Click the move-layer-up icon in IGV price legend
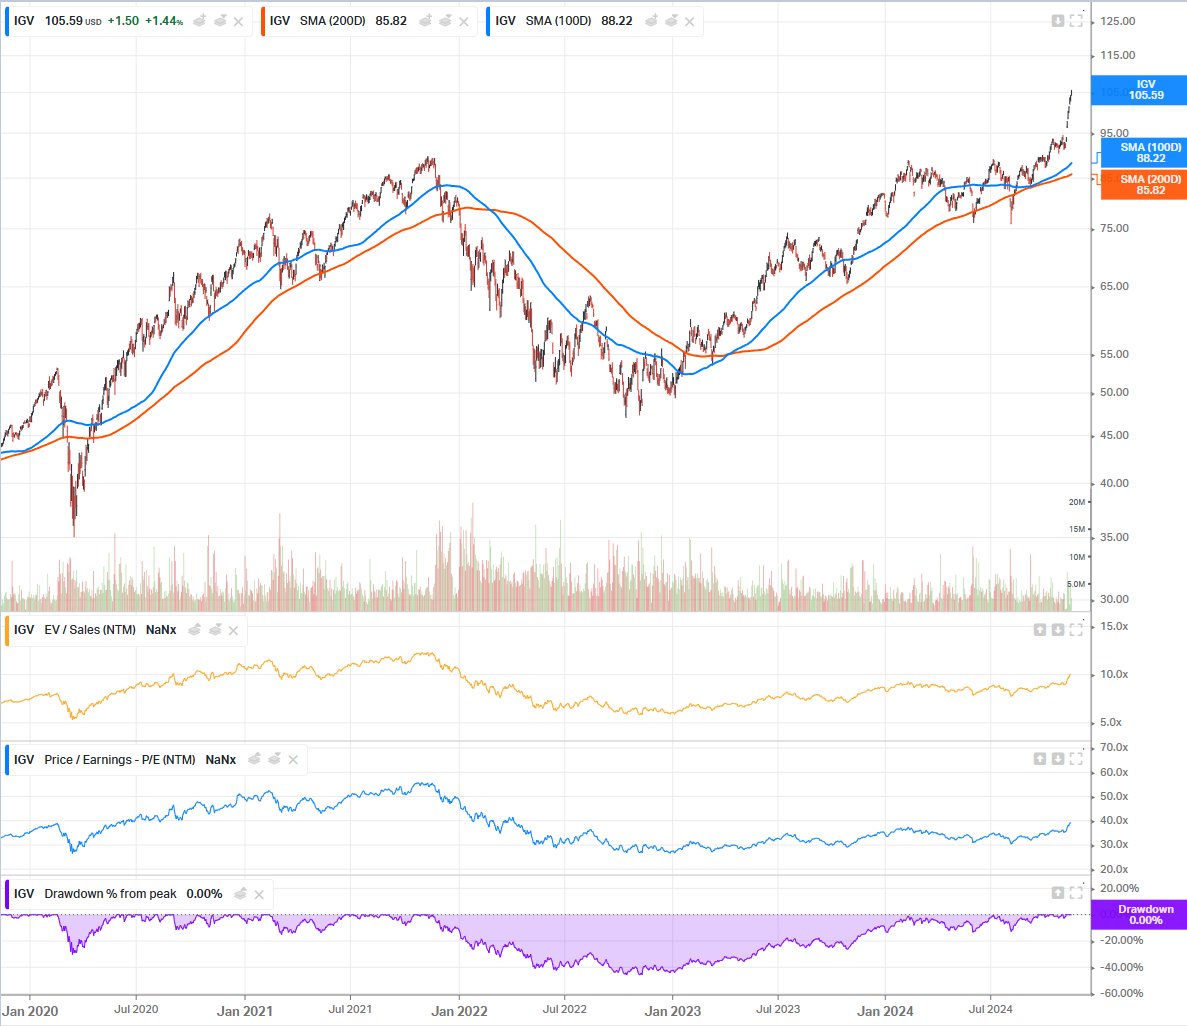 coord(200,21)
